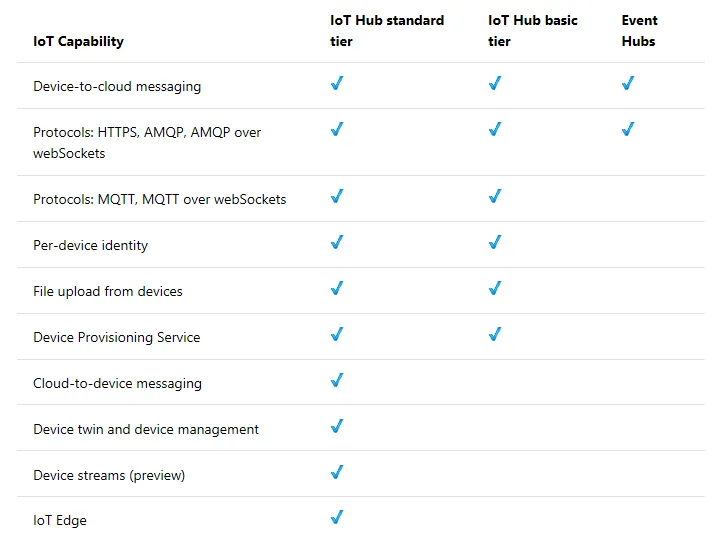Click the Event Hubs checkmark for HTTPS, AMQP protocols
The image size is (712, 556).
(x=628, y=130)
